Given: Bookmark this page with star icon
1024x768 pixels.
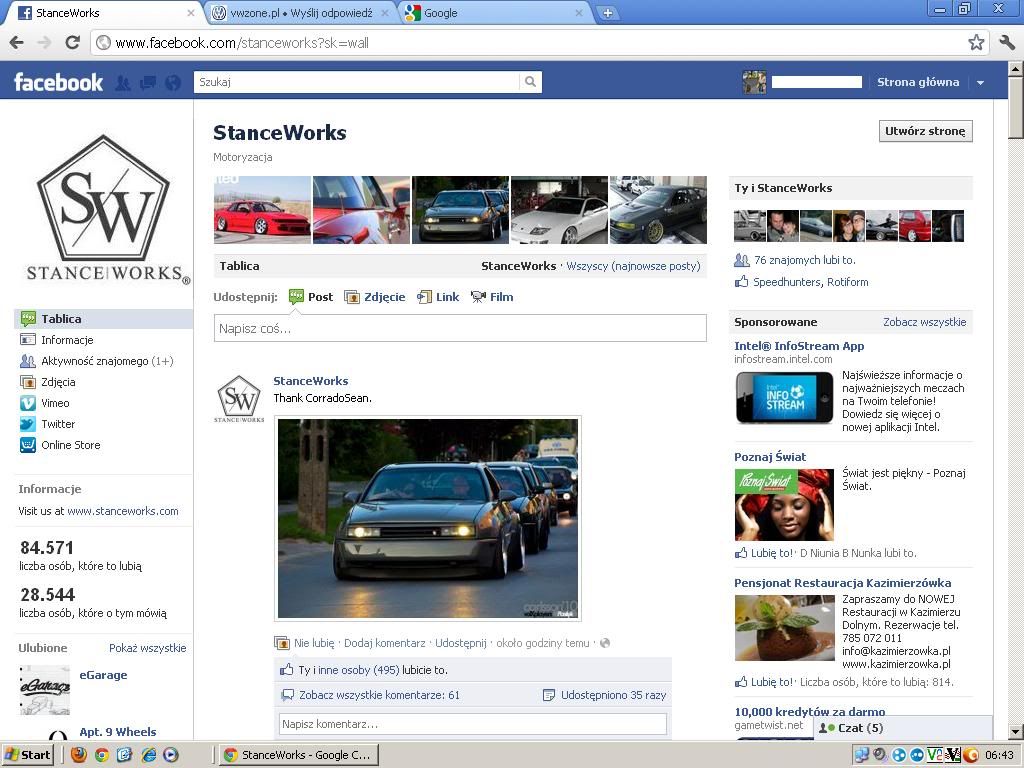Looking at the screenshot, I should [976, 42].
